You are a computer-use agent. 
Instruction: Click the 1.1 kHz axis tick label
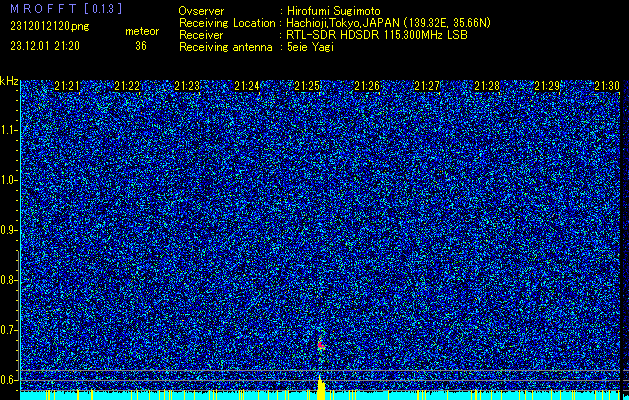(x=8, y=130)
